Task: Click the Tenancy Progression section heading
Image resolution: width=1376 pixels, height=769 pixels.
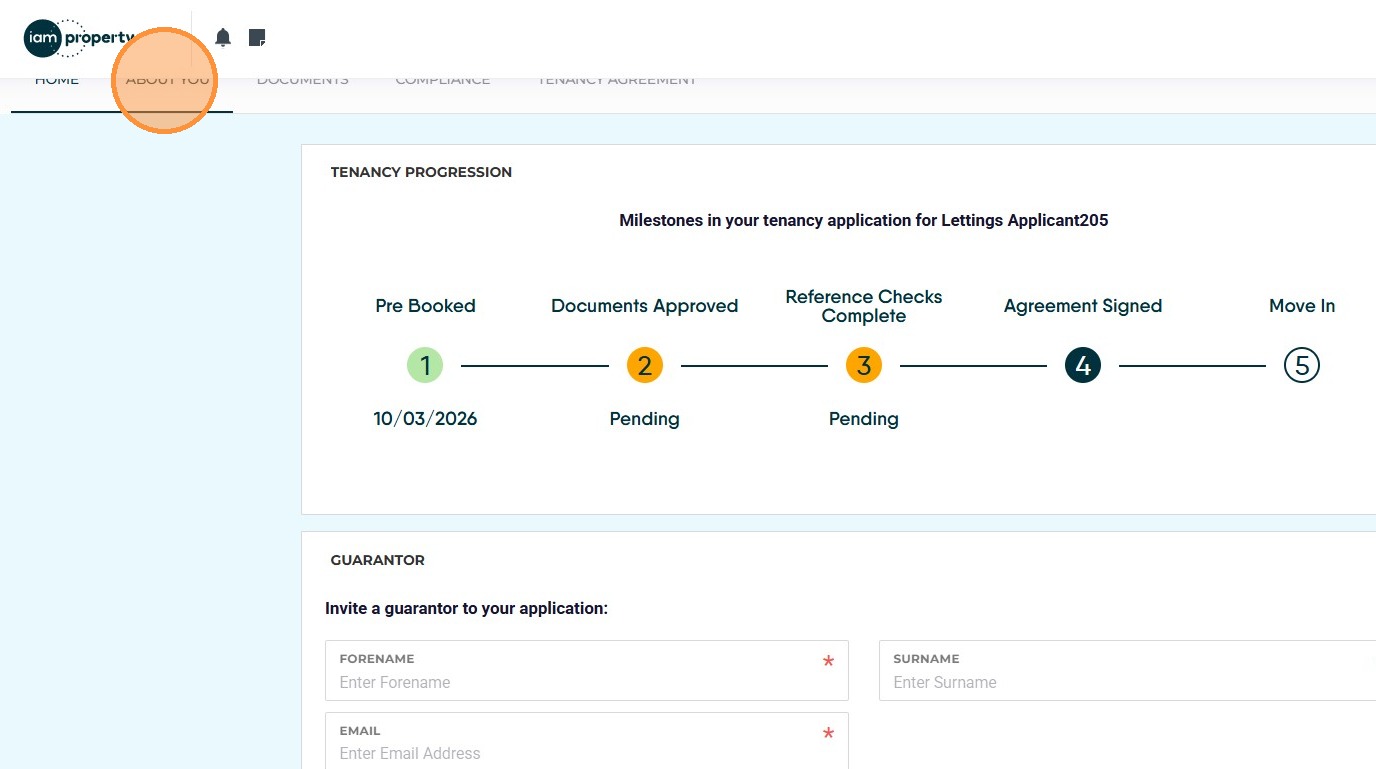Action: click(x=421, y=172)
